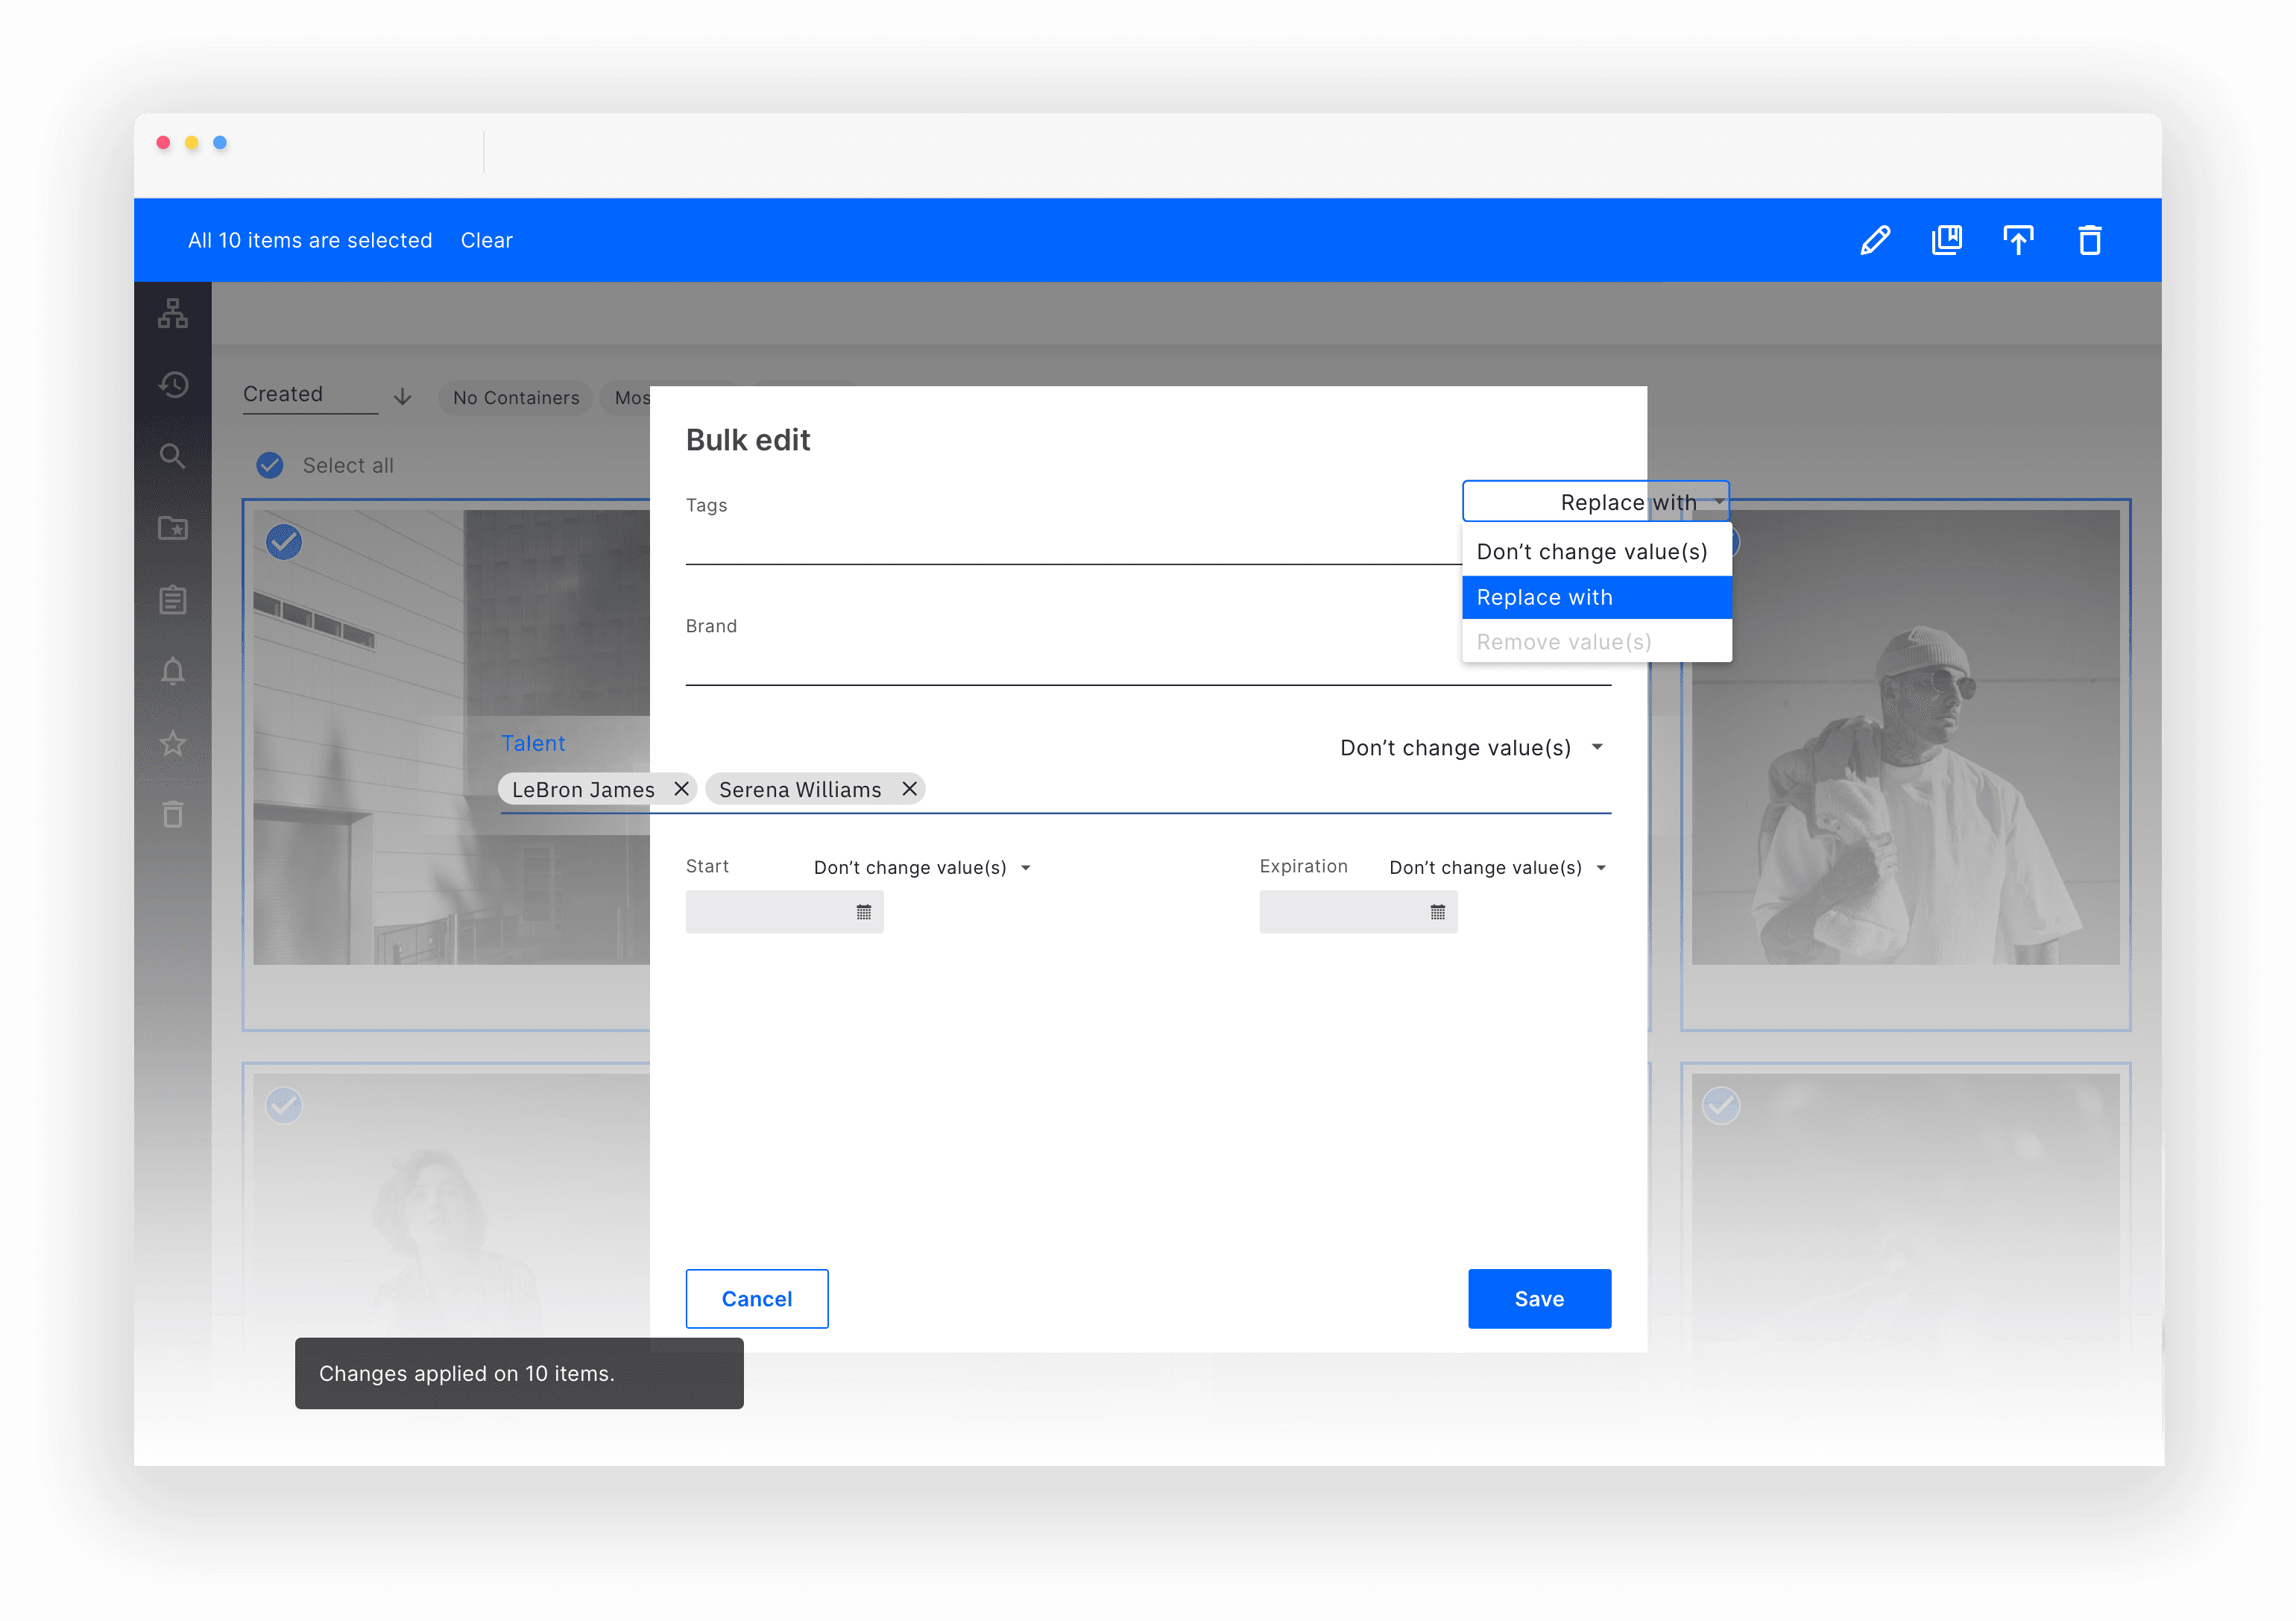Open the Start Don't change value(s) dropdown
The width and height of the screenshot is (2296, 1621).
tap(921, 868)
